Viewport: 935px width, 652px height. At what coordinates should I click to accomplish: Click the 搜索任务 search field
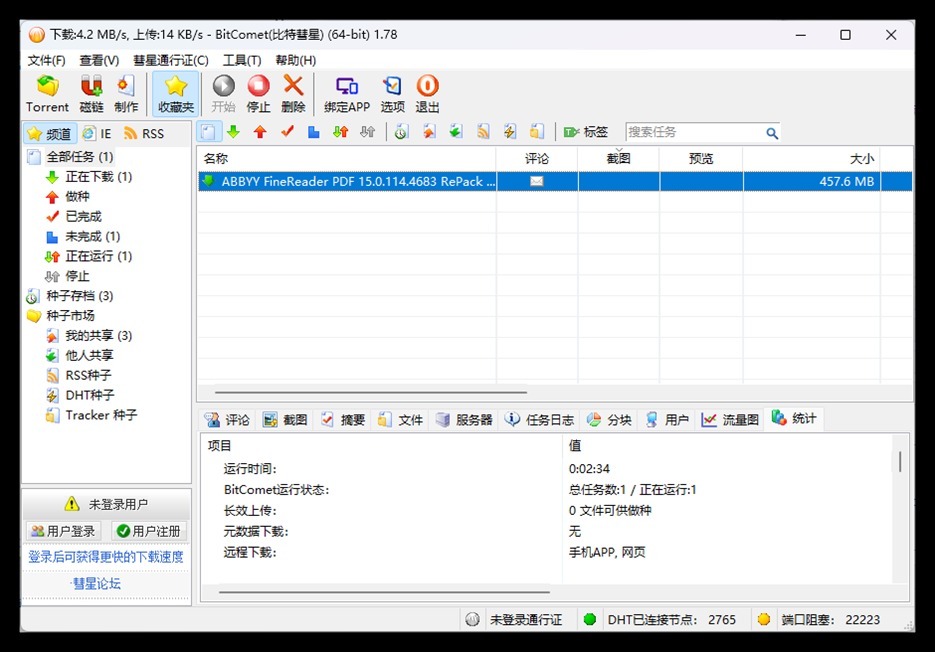(694, 132)
